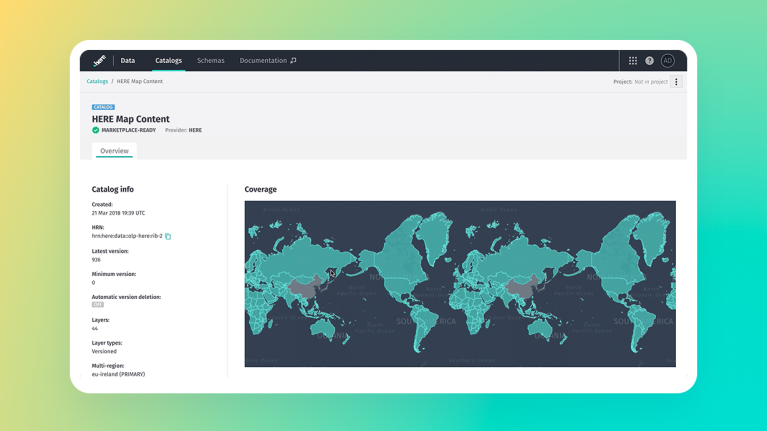Click the Layer types value Versioned

pyautogui.click(x=104, y=351)
